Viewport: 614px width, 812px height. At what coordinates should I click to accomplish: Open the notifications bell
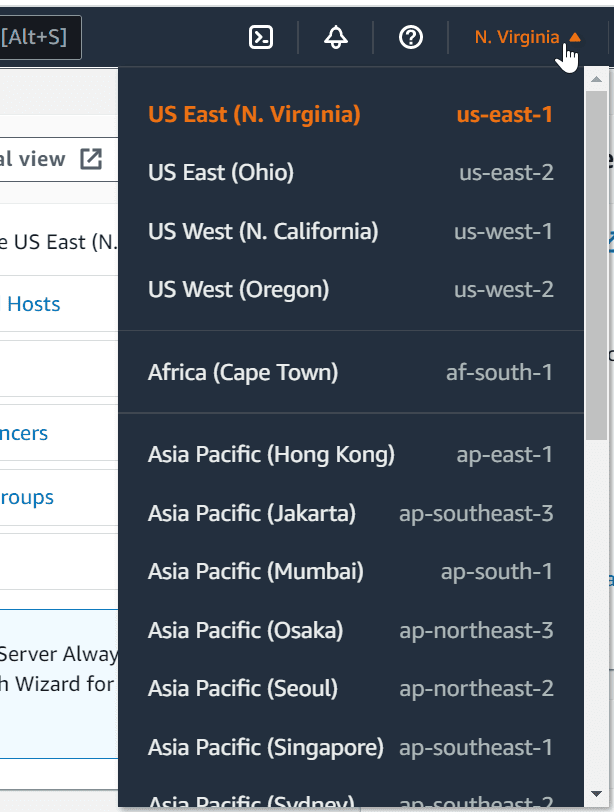pos(336,38)
